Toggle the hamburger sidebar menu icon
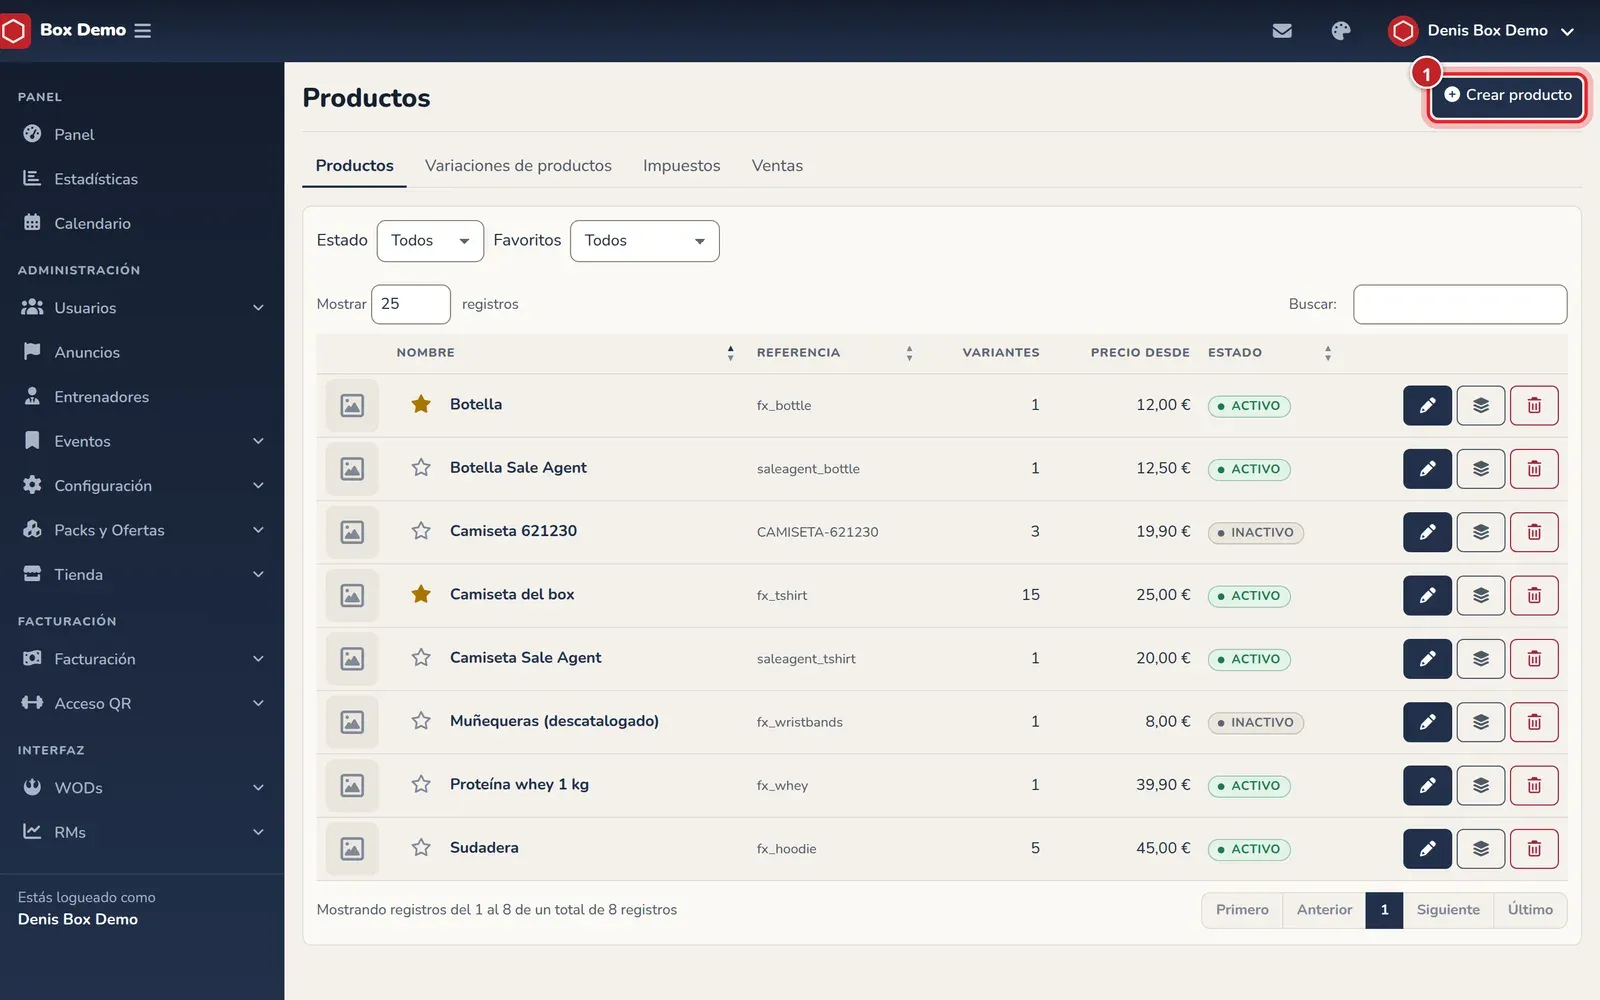 (143, 31)
